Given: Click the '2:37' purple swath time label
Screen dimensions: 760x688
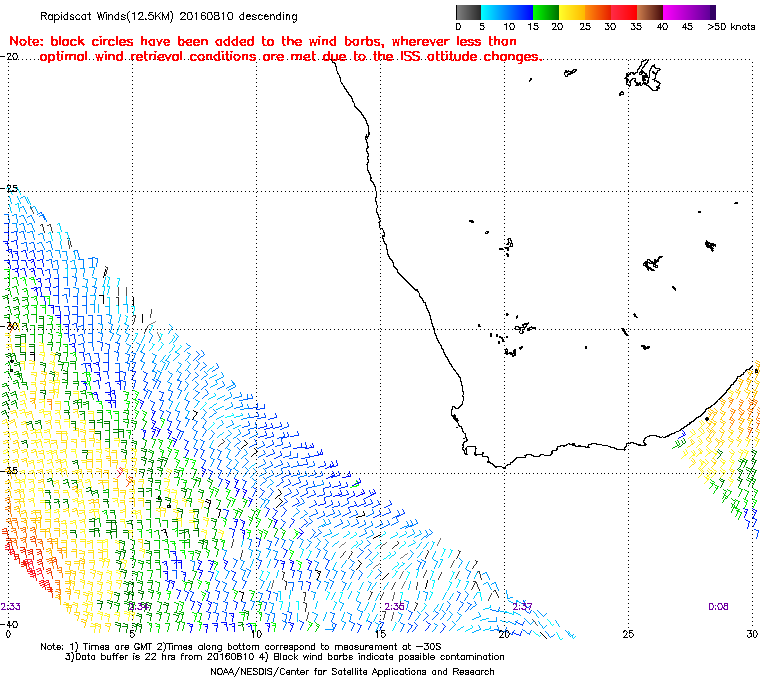Looking at the screenshot, I should click(522, 607).
